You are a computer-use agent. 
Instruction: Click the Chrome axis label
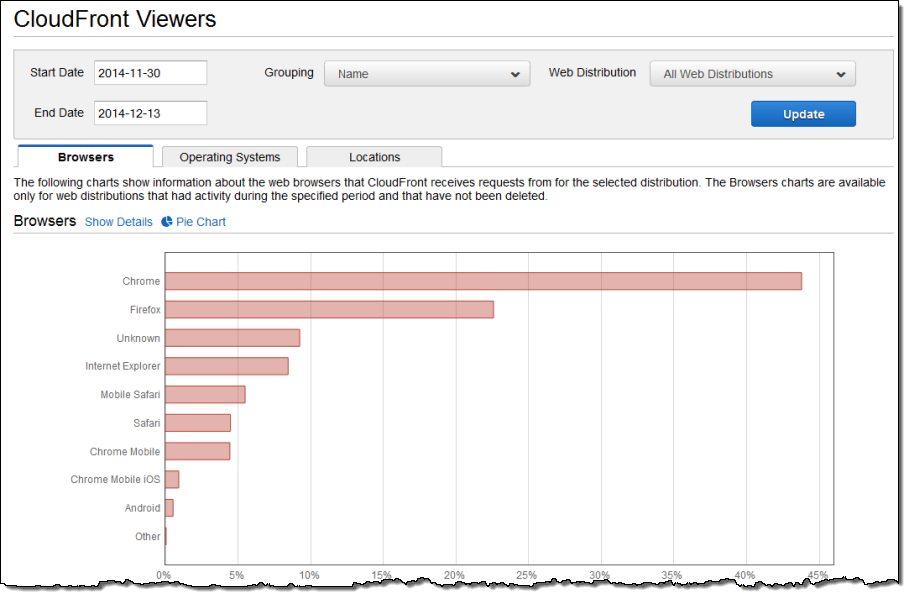141,281
